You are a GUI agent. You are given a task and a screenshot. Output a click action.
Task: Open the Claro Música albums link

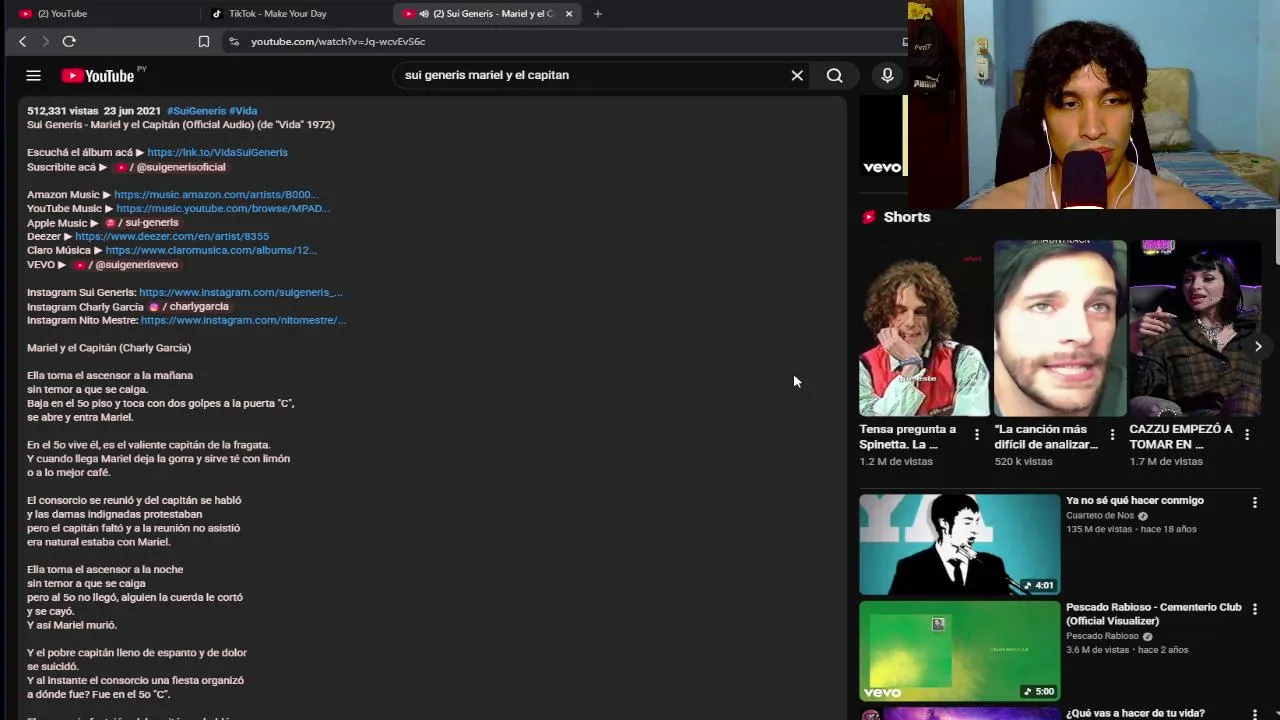click(211, 251)
